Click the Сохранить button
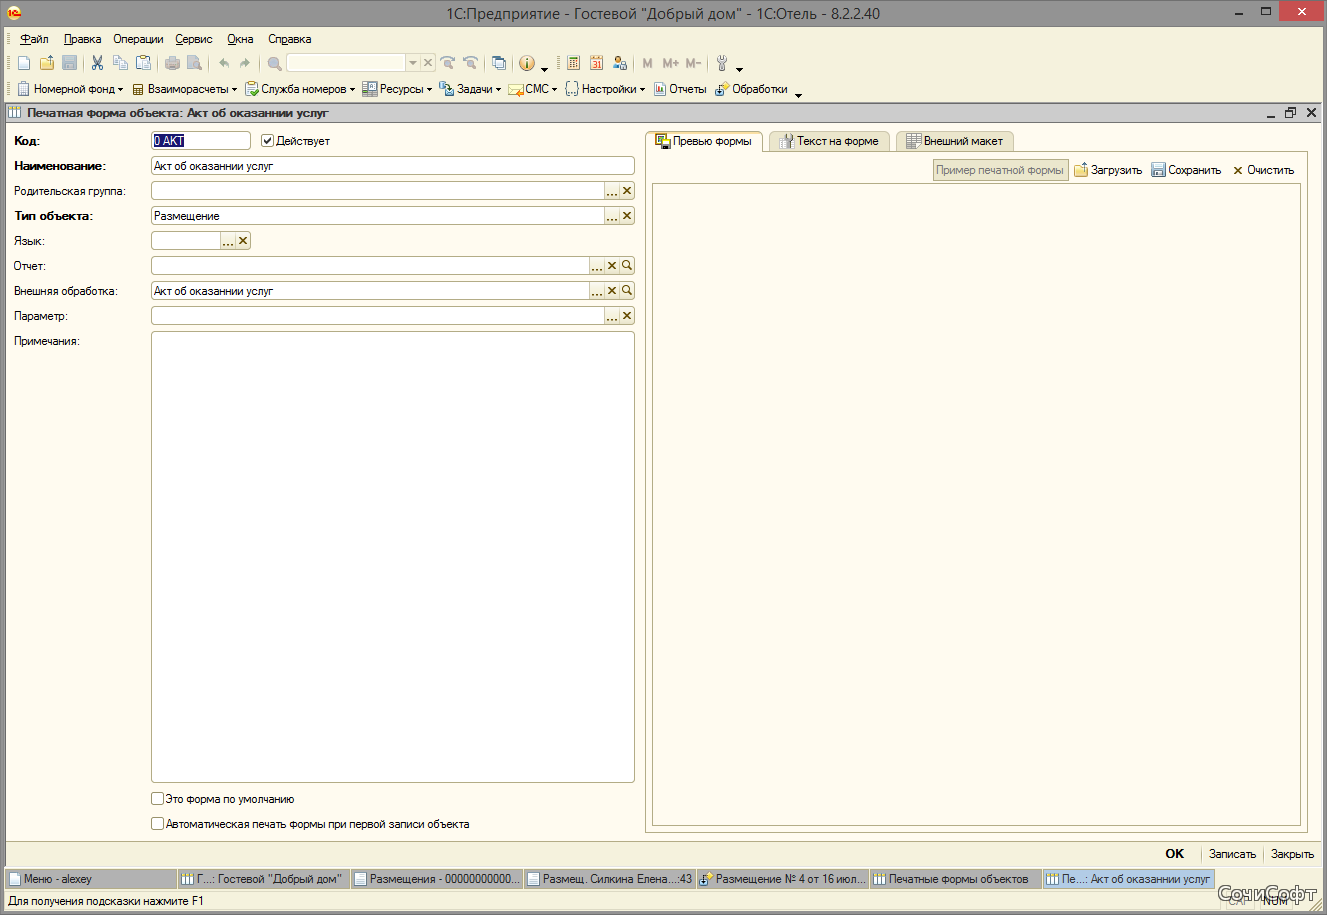1327x915 pixels. tap(1186, 170)
